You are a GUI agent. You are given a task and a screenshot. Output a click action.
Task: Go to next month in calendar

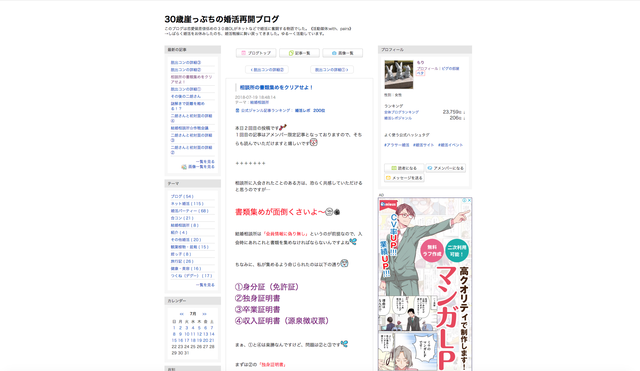click(x=204, y=314)
